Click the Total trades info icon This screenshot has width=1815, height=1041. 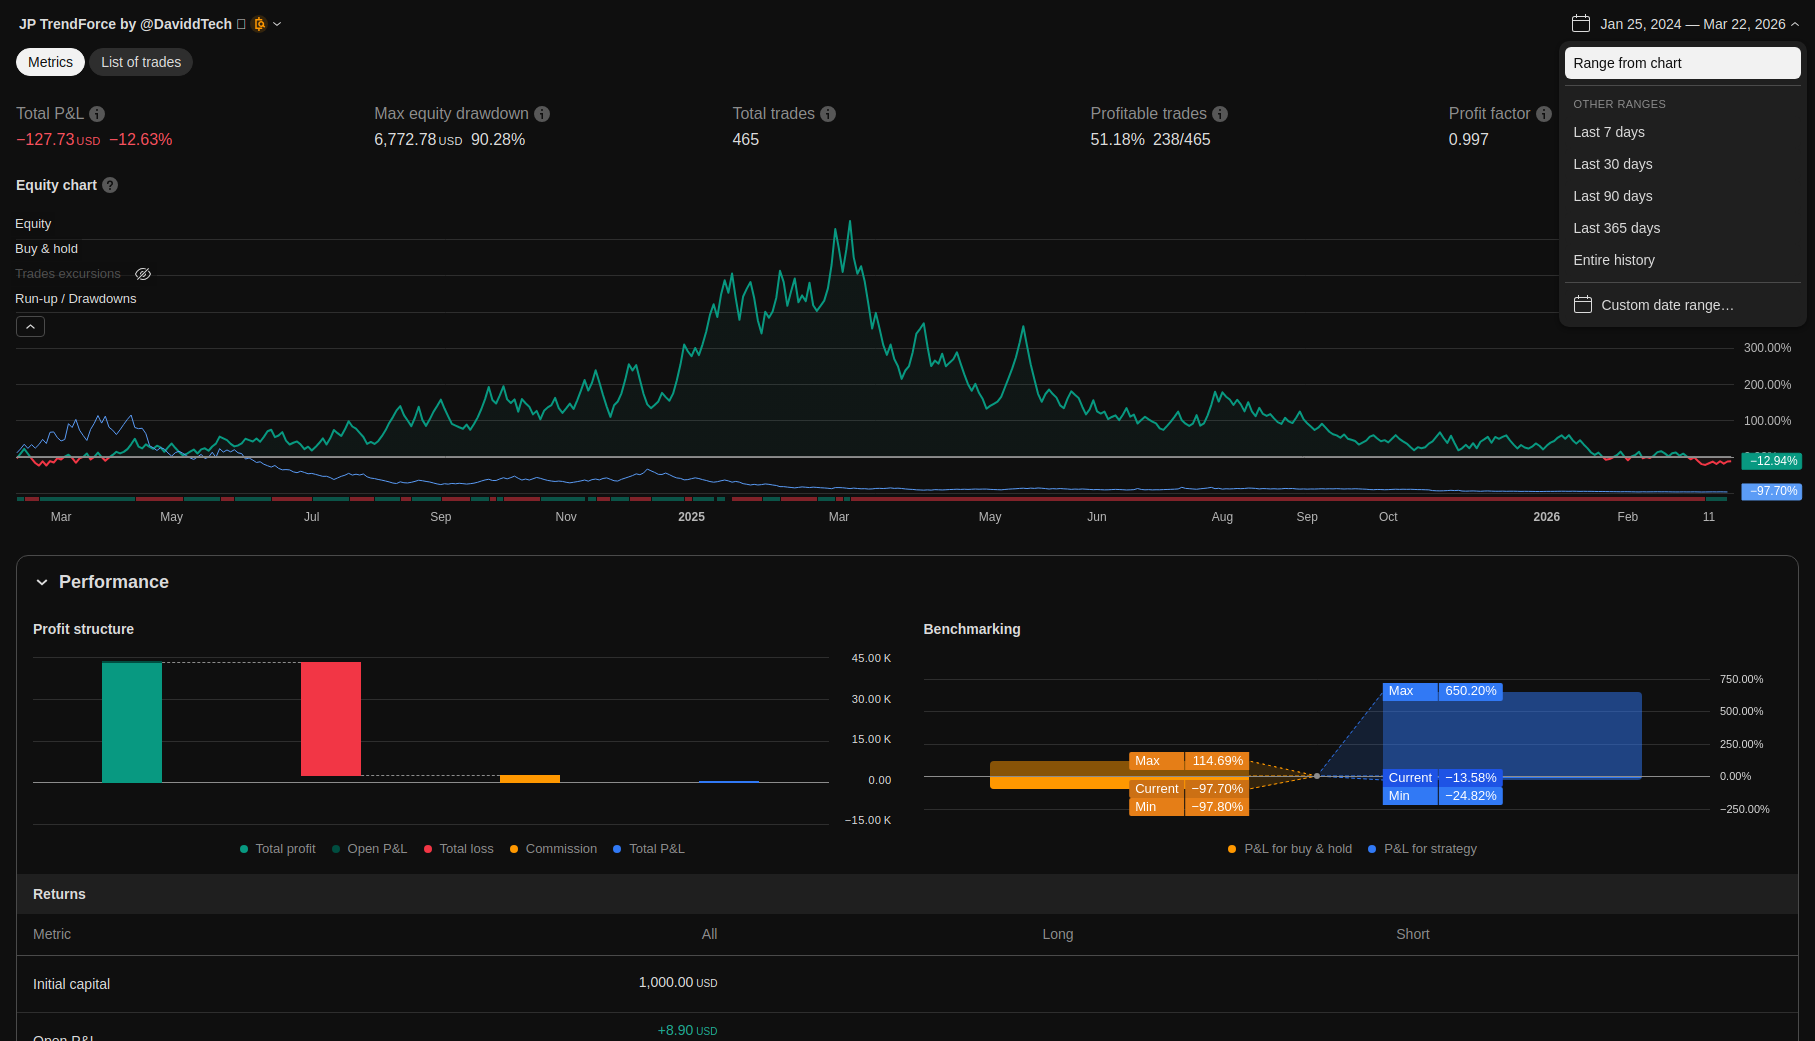pyautogui.click(x=828, y=114)
